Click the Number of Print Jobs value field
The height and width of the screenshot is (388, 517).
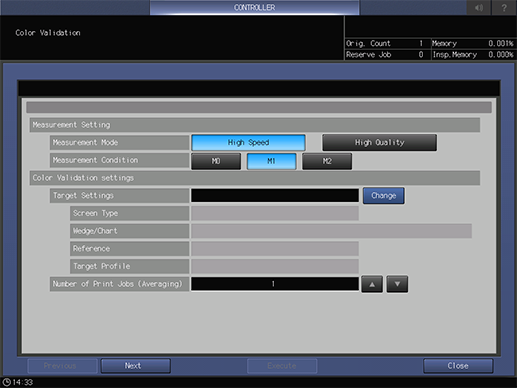(x=275, y=284)
